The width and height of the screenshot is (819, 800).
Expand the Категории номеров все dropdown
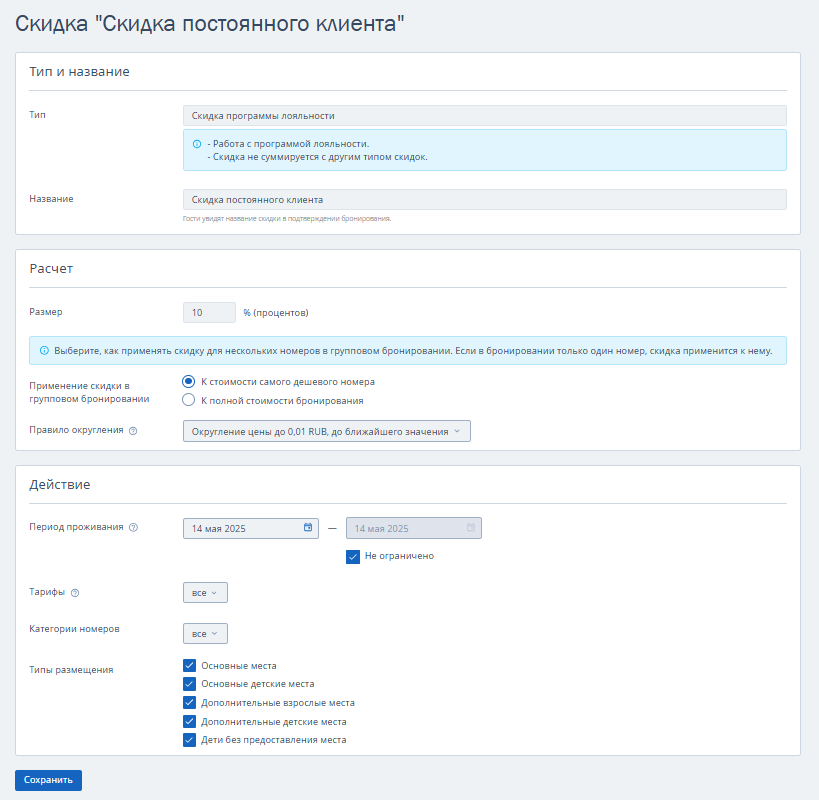click(x=205, y=633)
